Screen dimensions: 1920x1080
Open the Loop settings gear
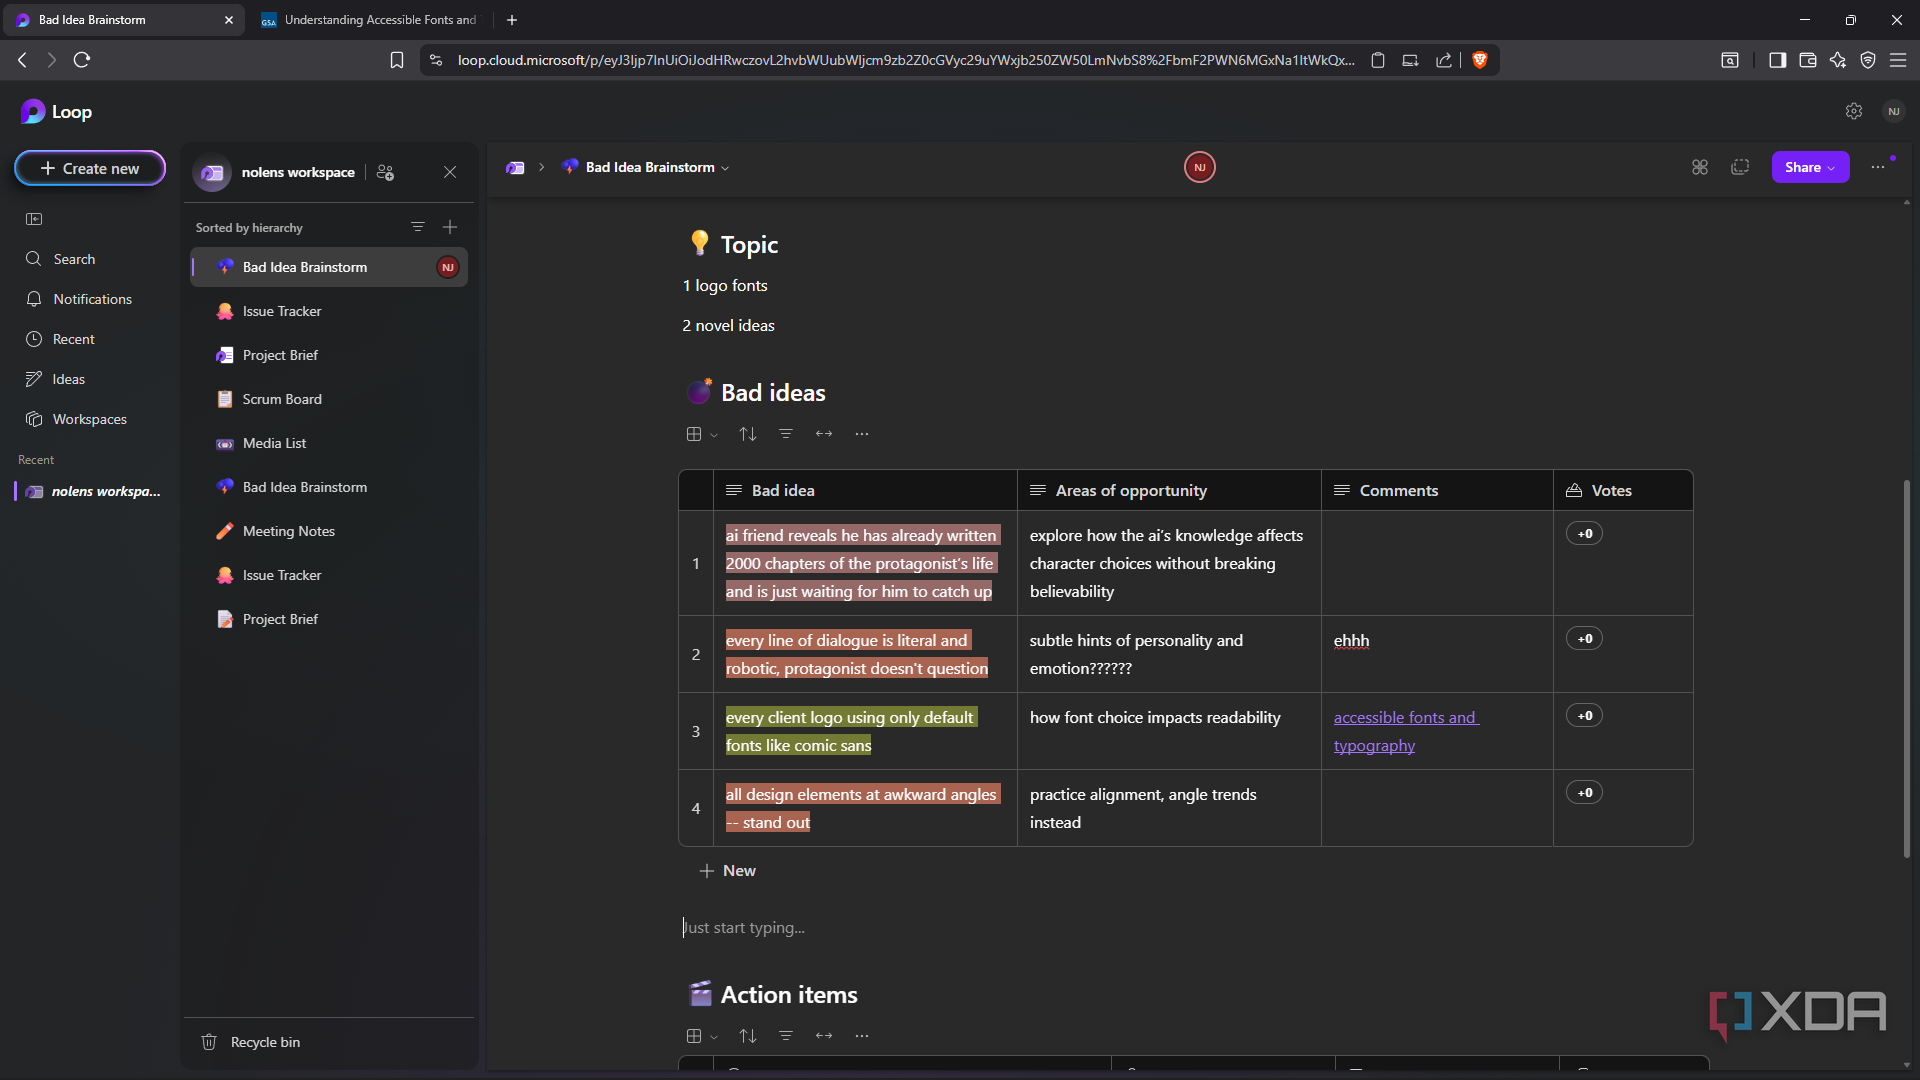pyautogui.click(x=1853, y=112)
